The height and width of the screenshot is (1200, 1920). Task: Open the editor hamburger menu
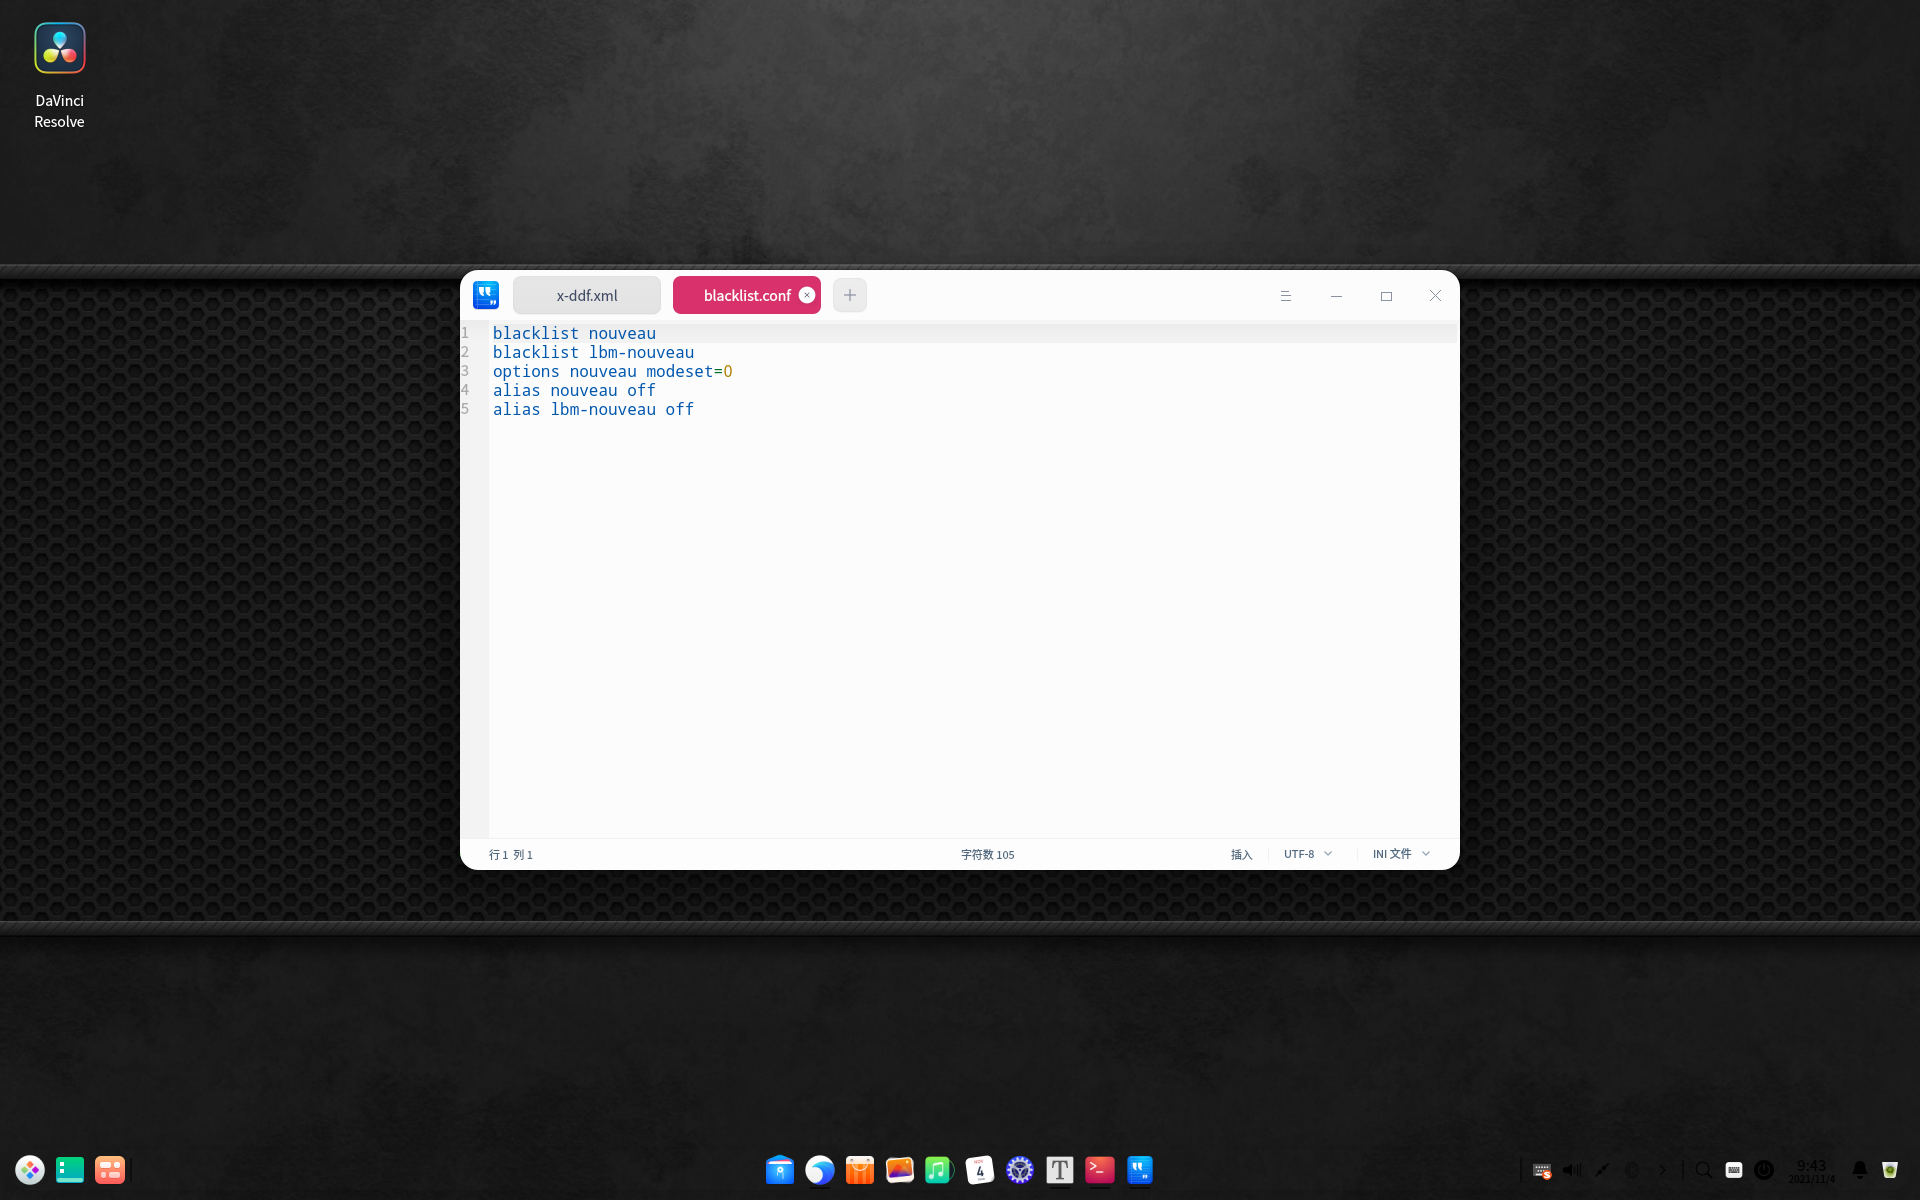pos(1286,296)
